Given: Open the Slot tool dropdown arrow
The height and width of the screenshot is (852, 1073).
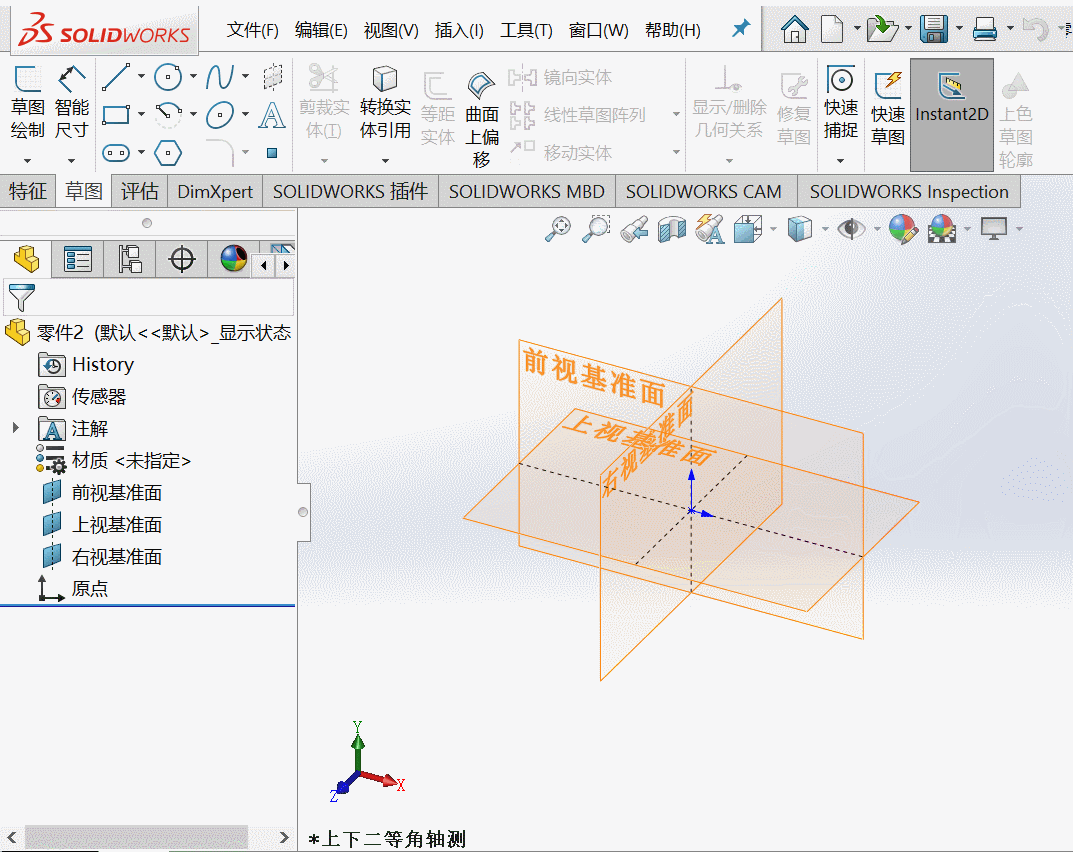Looking at the screenshot, I should click(x=141, y=152).
